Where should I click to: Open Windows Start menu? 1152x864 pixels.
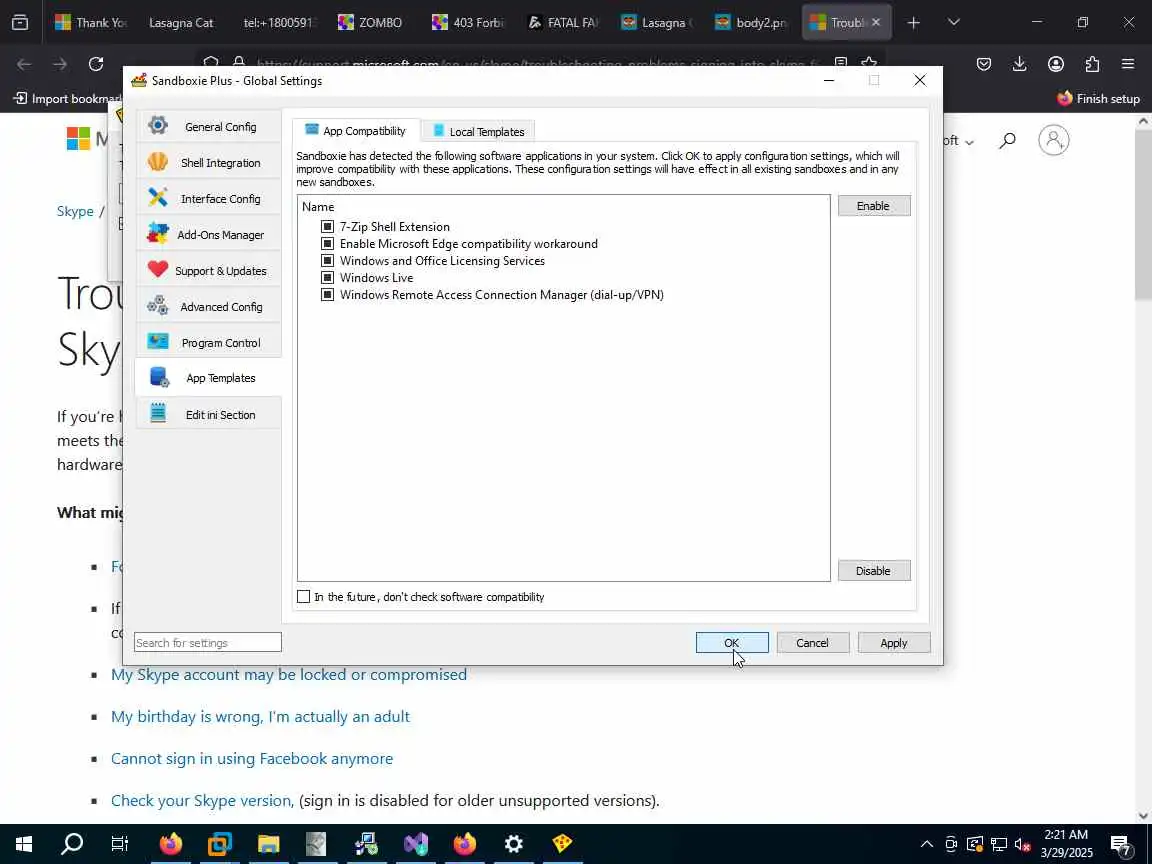(24, 844)
